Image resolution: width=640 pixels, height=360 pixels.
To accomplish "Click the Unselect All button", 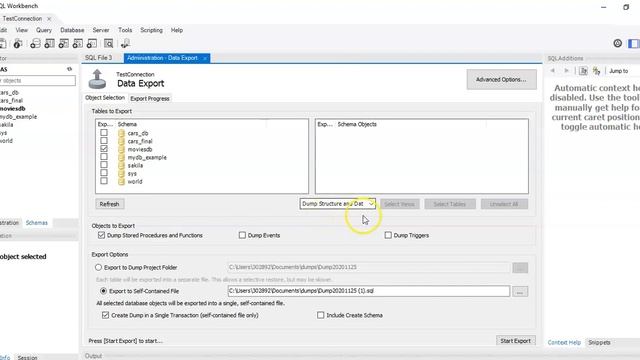I will click(504, 204).
